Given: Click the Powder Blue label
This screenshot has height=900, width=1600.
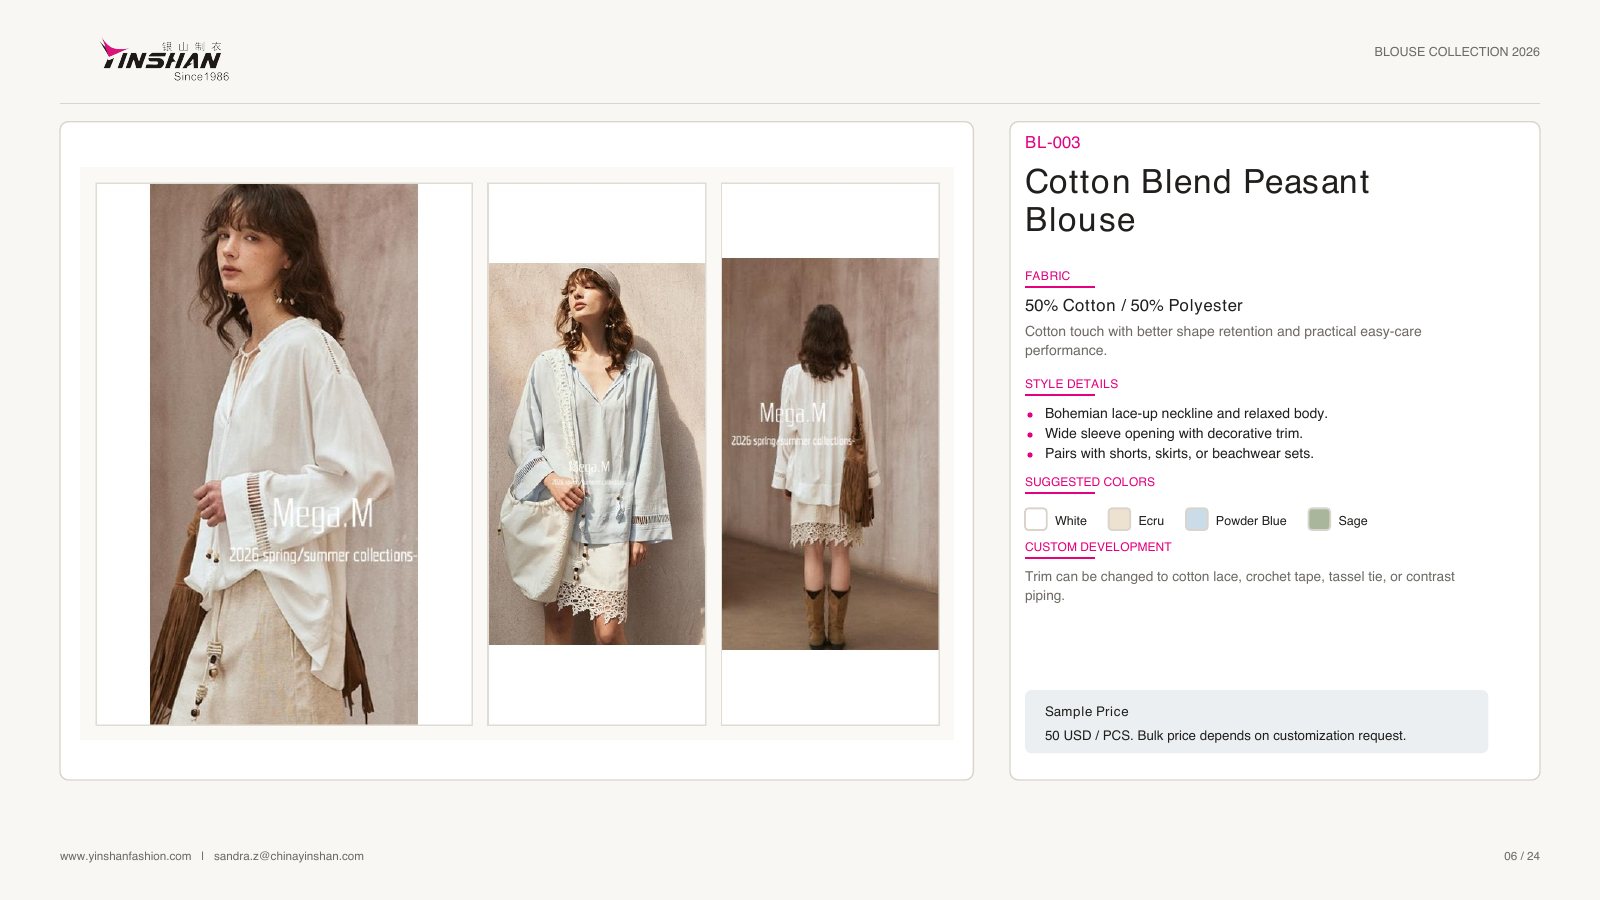Looking at the screenshot, I should 1251,521.
